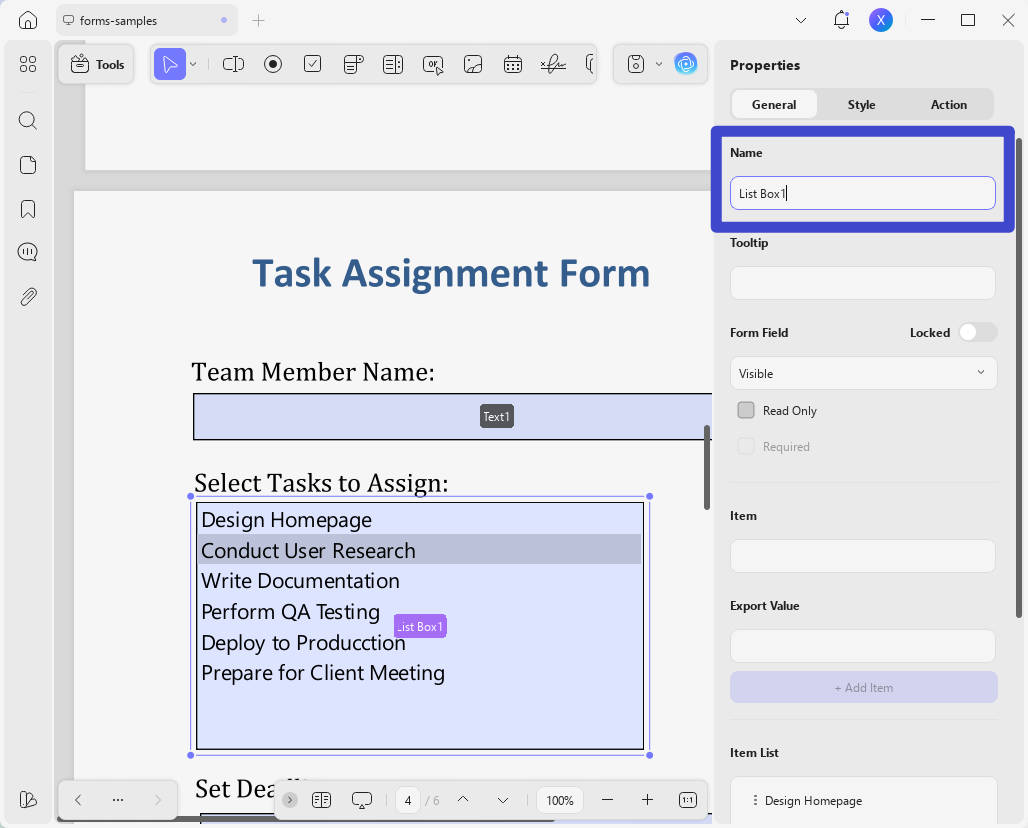Click the Item input field

coord(862,556)
